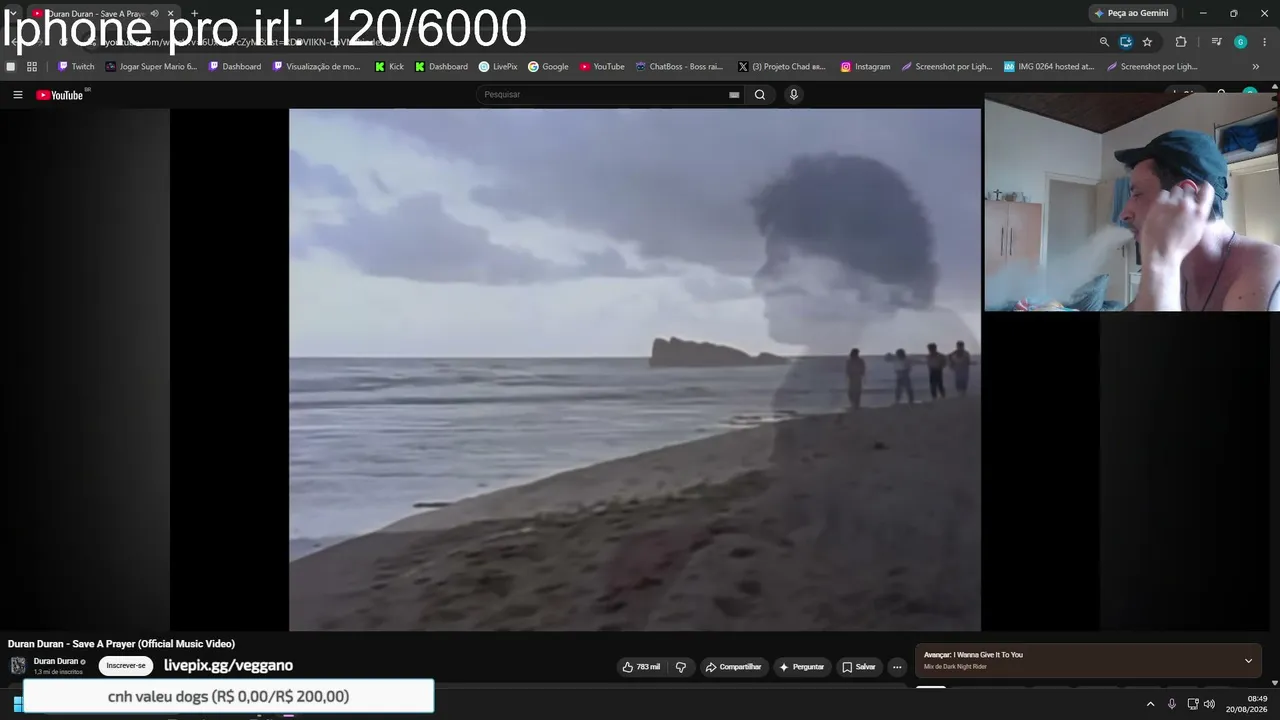1280x720 pixels.
Task: Open the YouTube bookmark in bookmarks bar
Action: [x=602, y=67]
